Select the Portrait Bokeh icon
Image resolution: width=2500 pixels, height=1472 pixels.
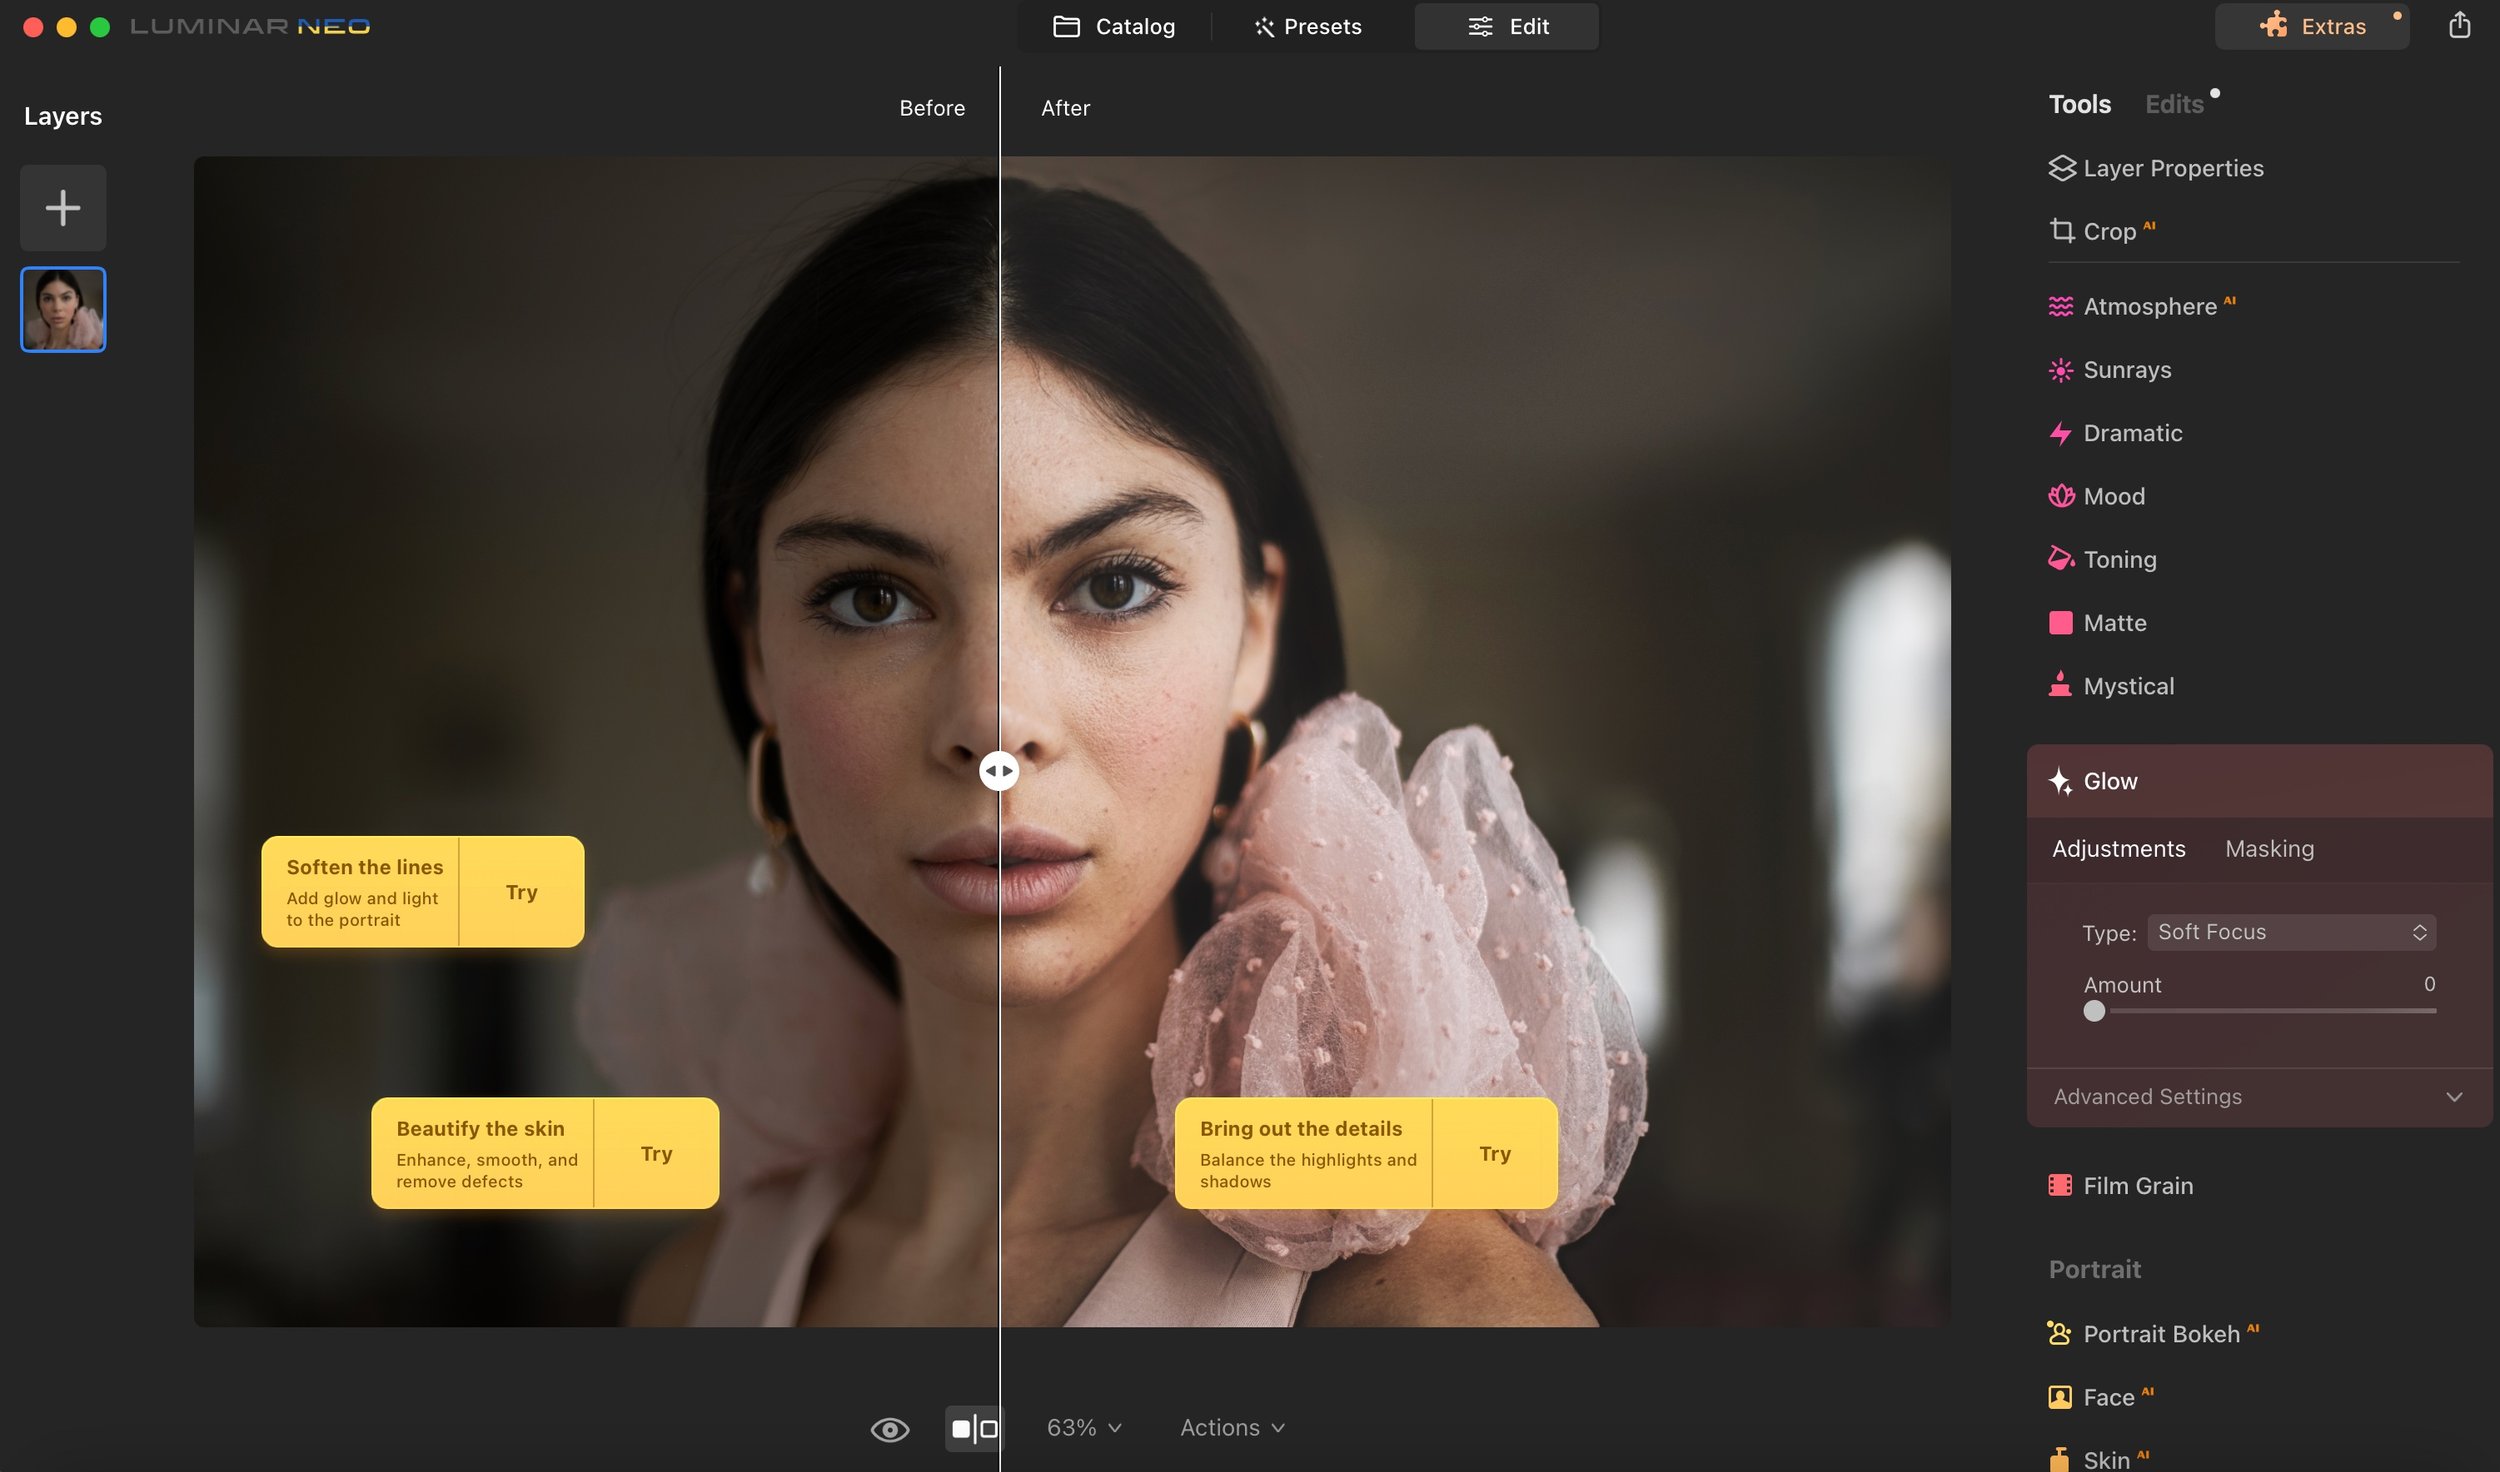pos(2059,1333)
